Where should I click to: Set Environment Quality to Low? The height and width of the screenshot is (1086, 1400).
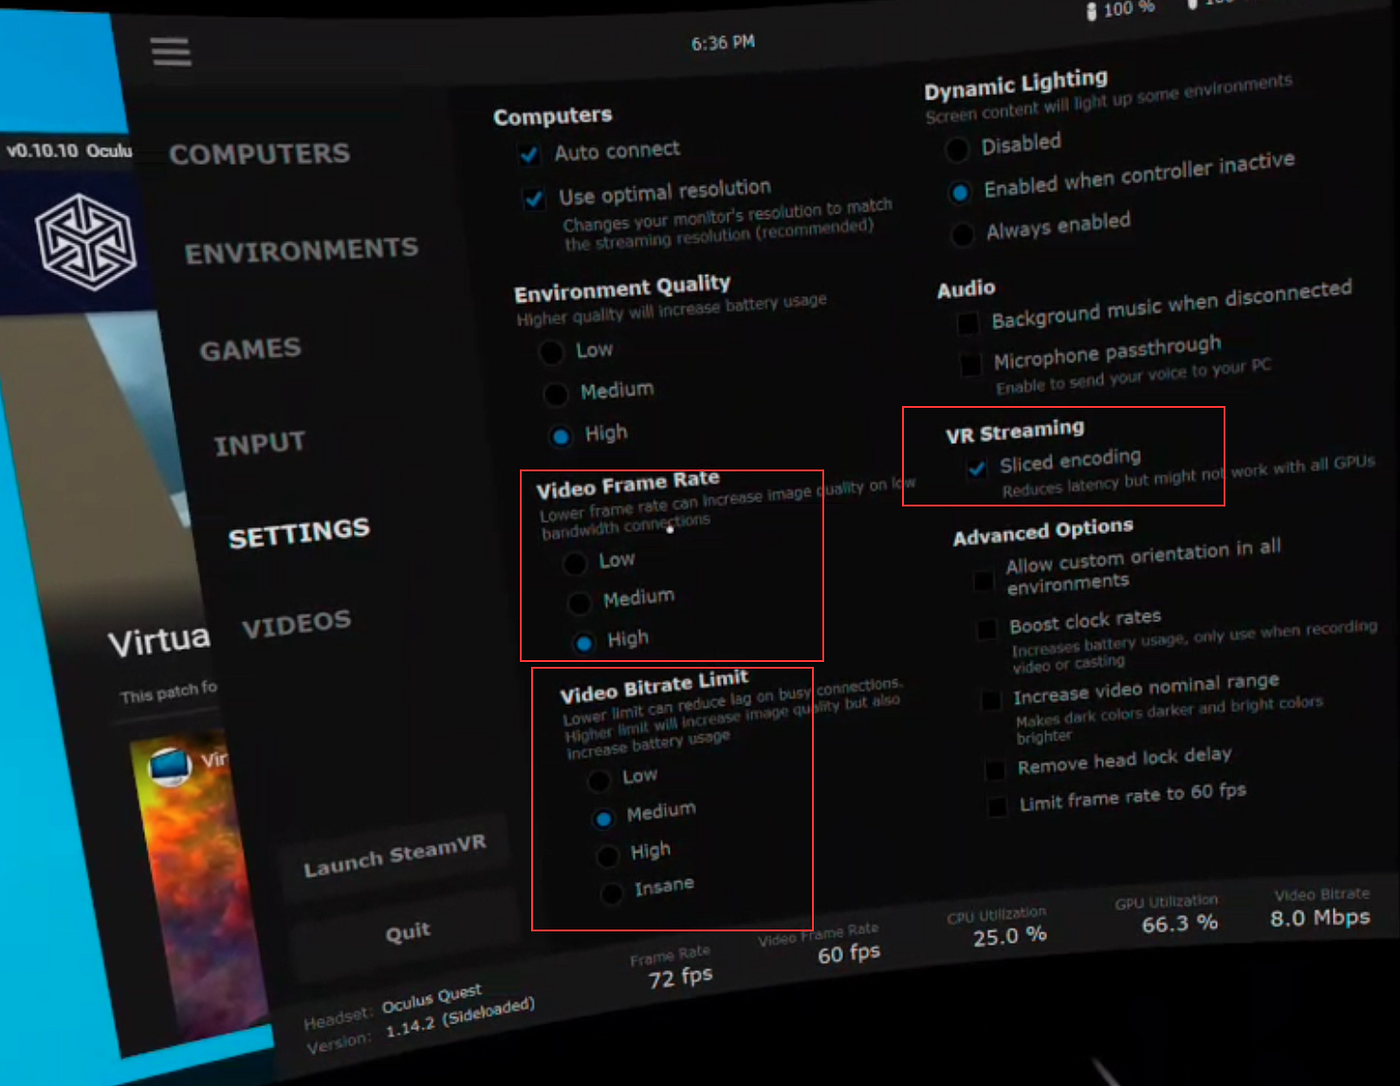(x=550, y=352)
